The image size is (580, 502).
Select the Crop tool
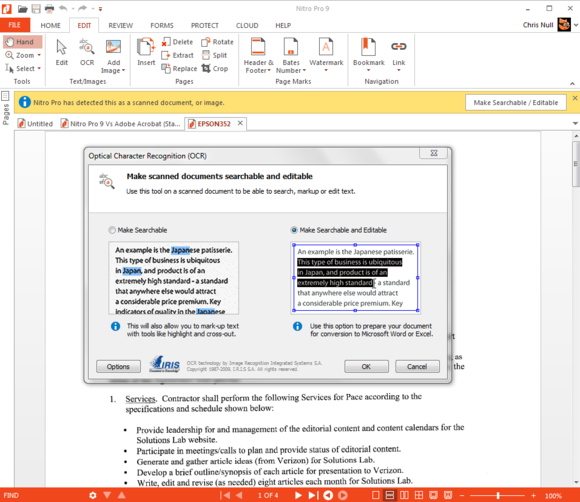point(215,68)
